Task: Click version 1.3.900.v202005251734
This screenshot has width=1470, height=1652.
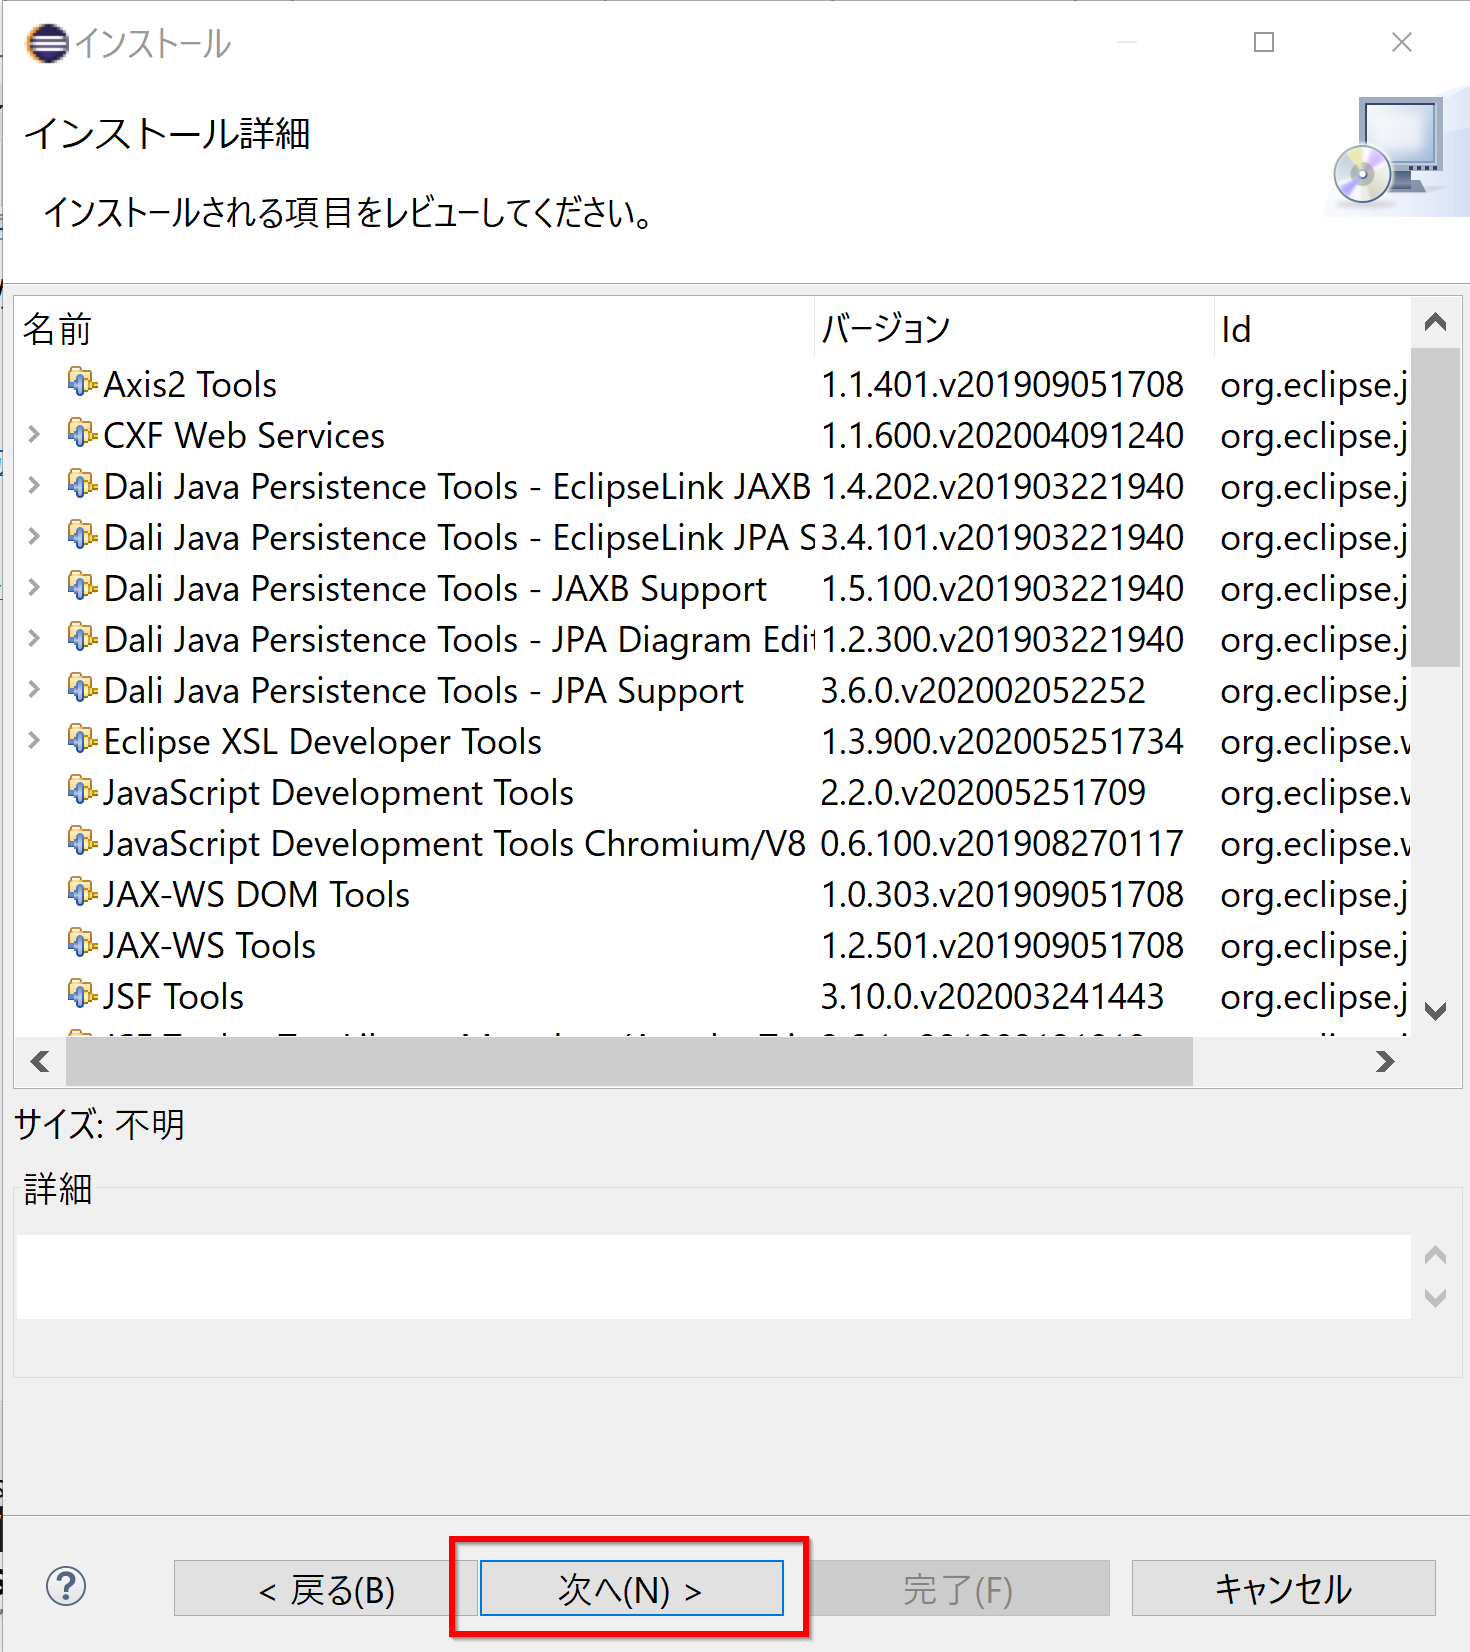Action: (x=1002, y=742)
